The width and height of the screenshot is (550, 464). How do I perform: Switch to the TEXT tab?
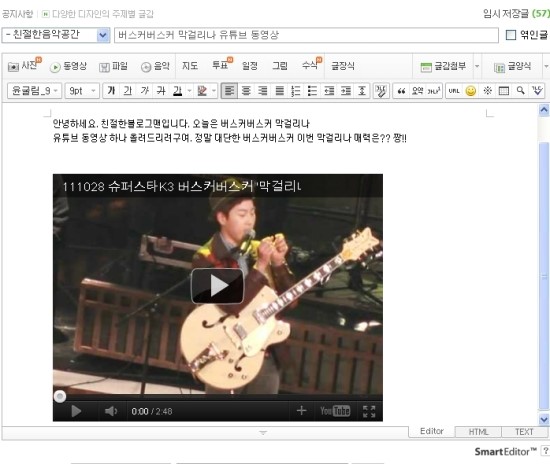point(524,432)
